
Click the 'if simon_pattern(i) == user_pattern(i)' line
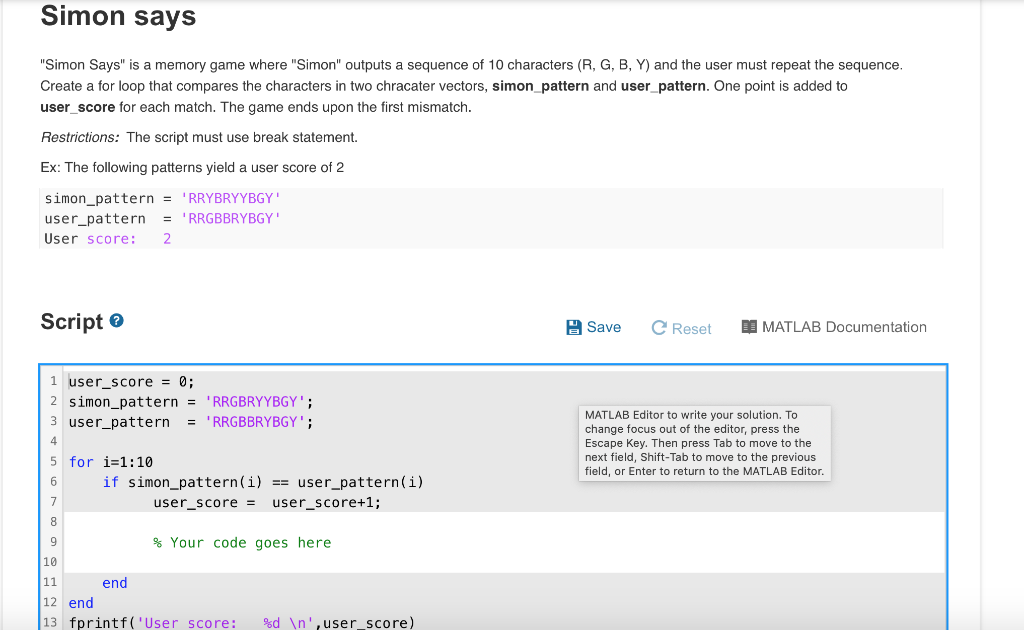coord(263,482)
